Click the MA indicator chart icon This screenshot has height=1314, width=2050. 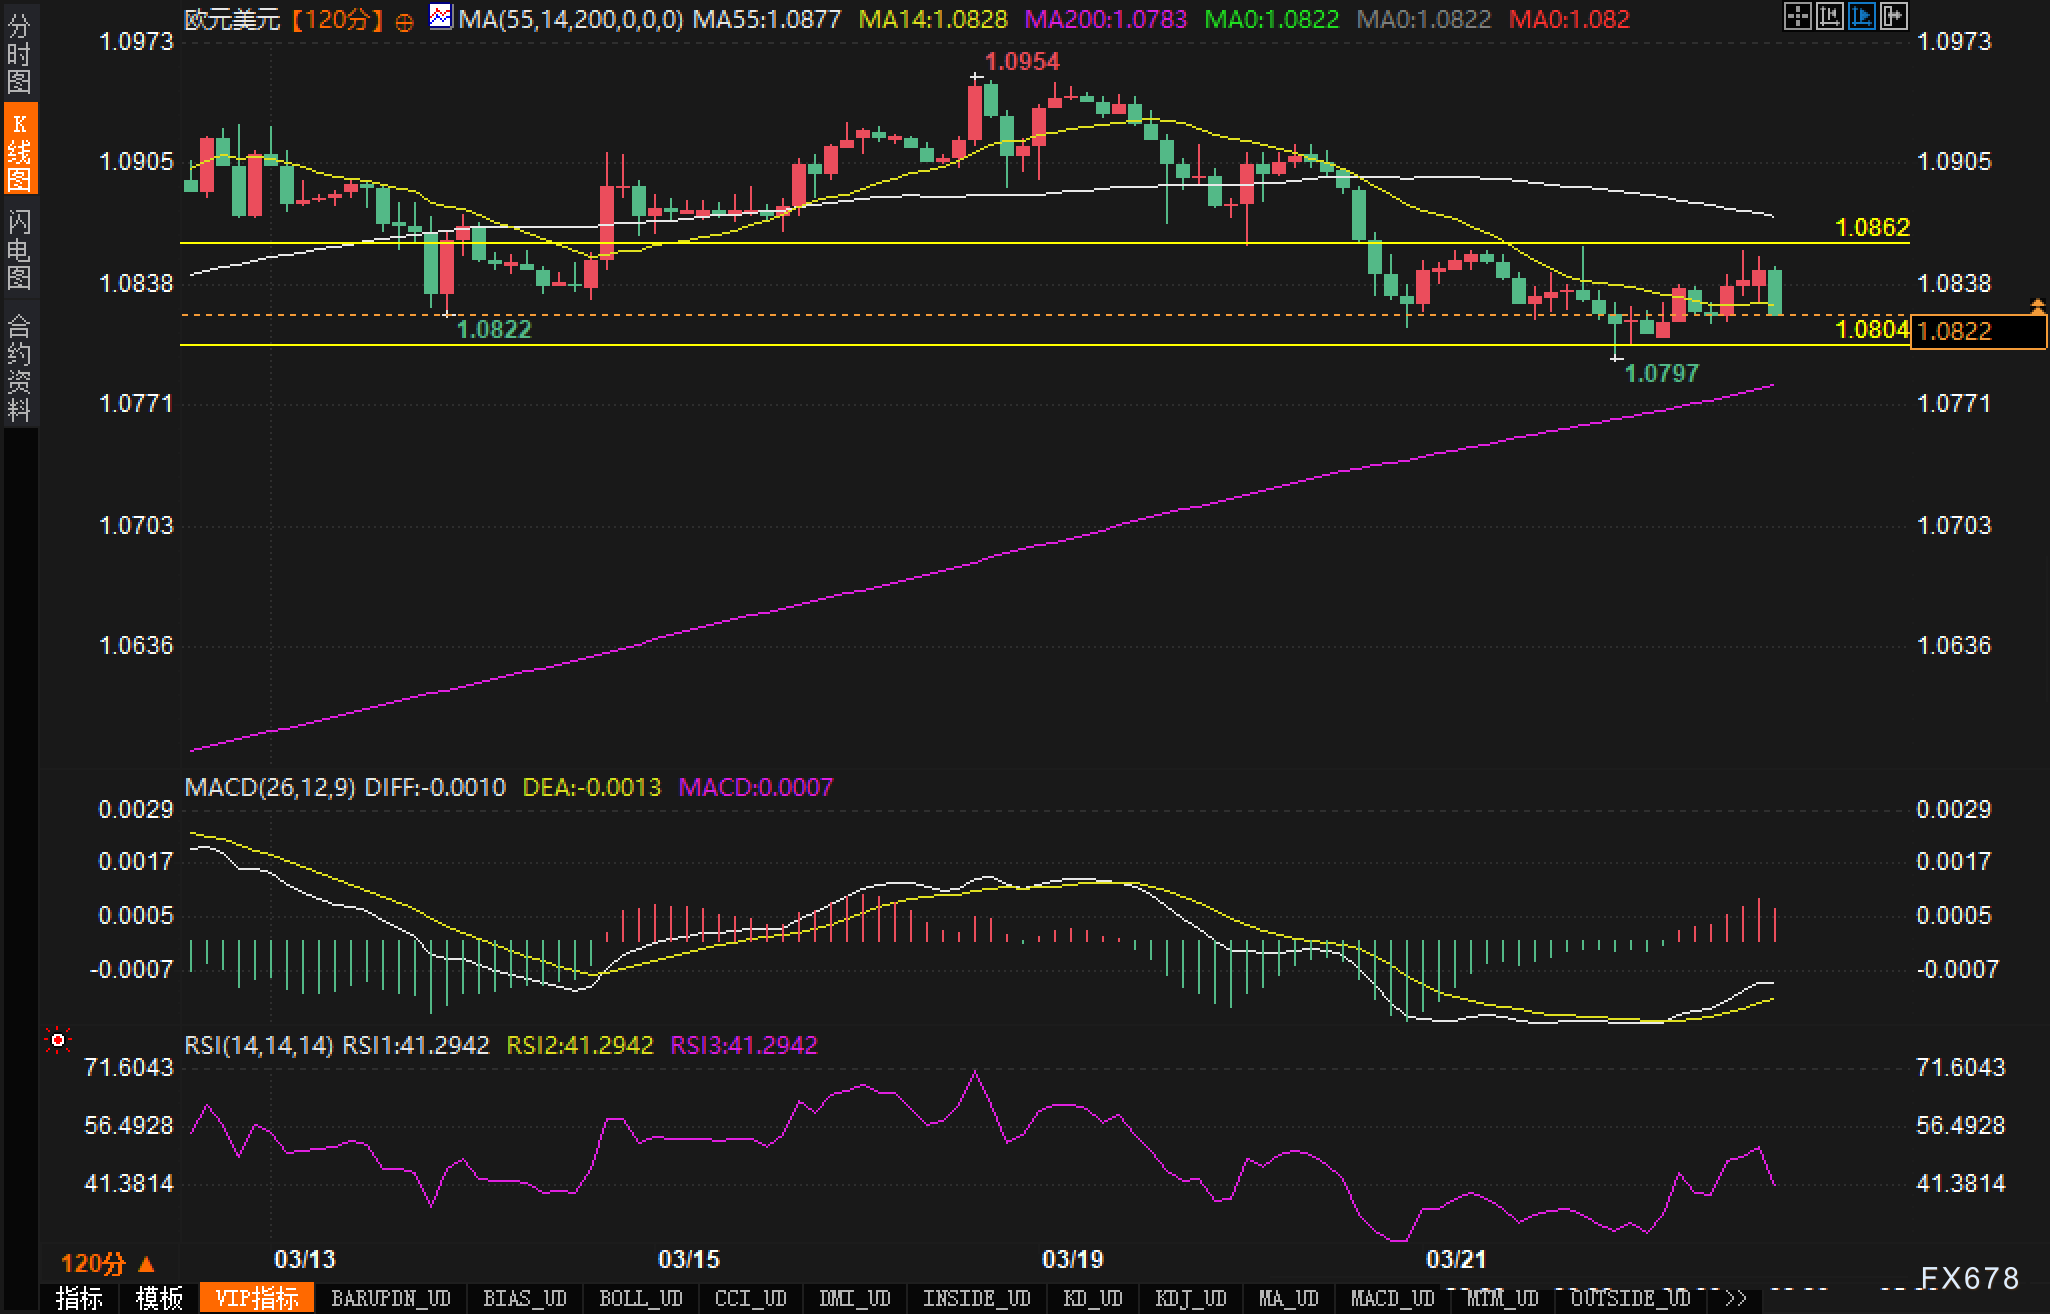[x=440, y=16]
